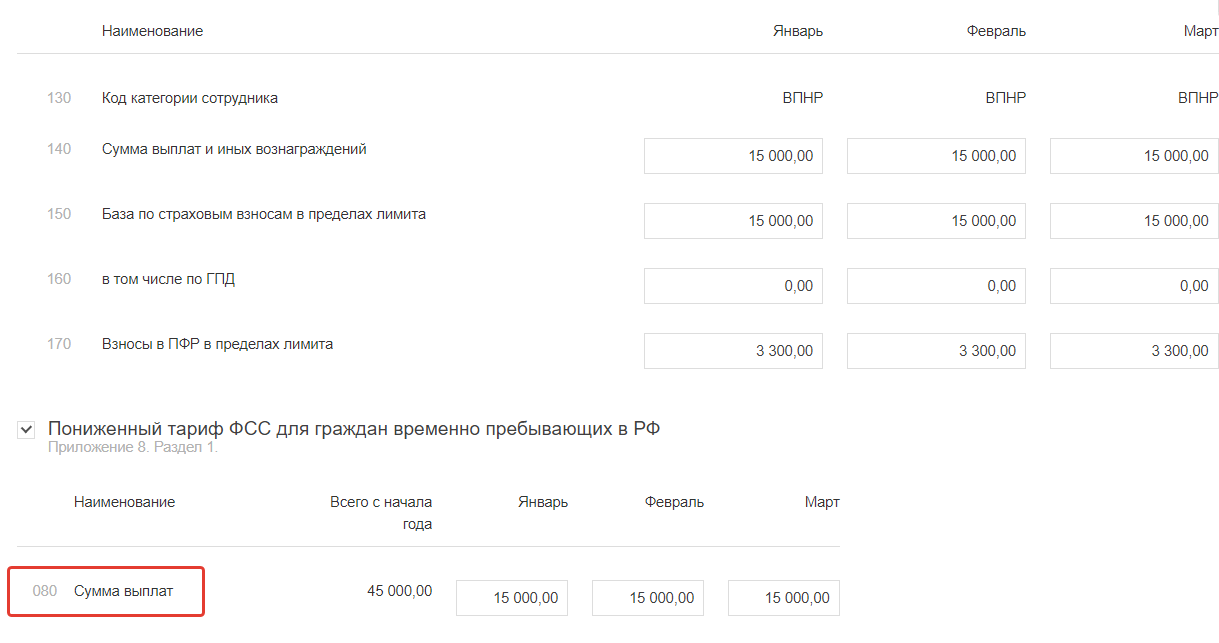Click the 45 000,00 year-to-date total
This screenshot has height=643, width=1219.
tap(400, 591)
